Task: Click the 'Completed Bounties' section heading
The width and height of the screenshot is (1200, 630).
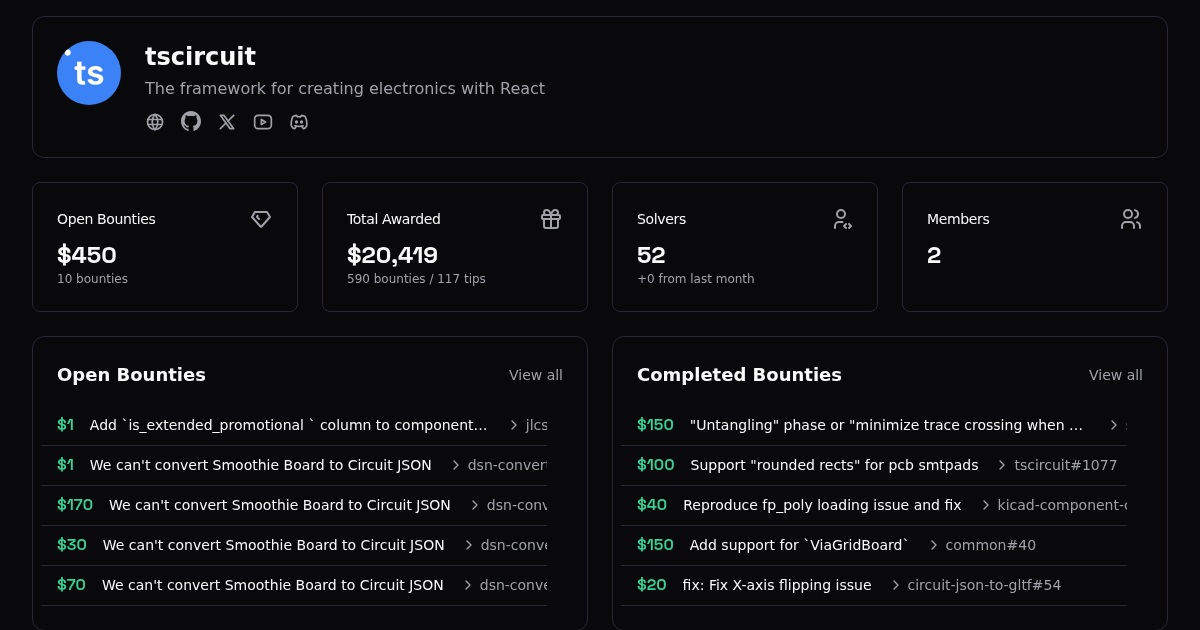Action: pos(739,375)
